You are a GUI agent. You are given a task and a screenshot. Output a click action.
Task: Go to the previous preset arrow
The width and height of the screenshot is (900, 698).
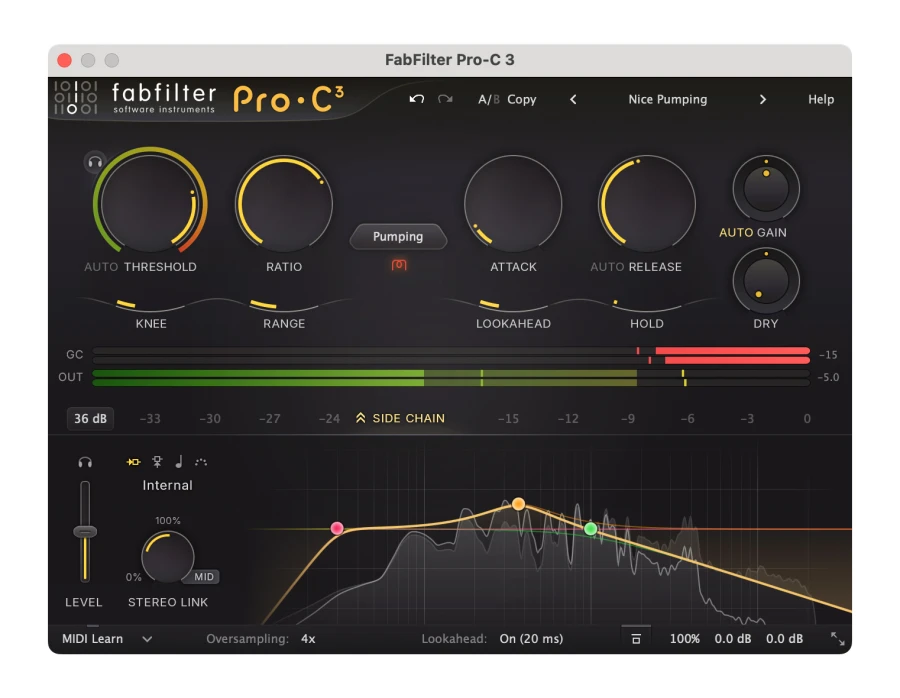573,99
